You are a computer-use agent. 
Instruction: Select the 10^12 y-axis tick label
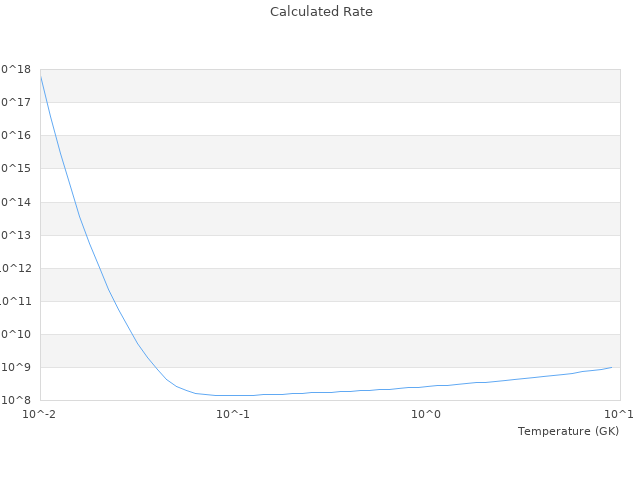pos(16,268)
